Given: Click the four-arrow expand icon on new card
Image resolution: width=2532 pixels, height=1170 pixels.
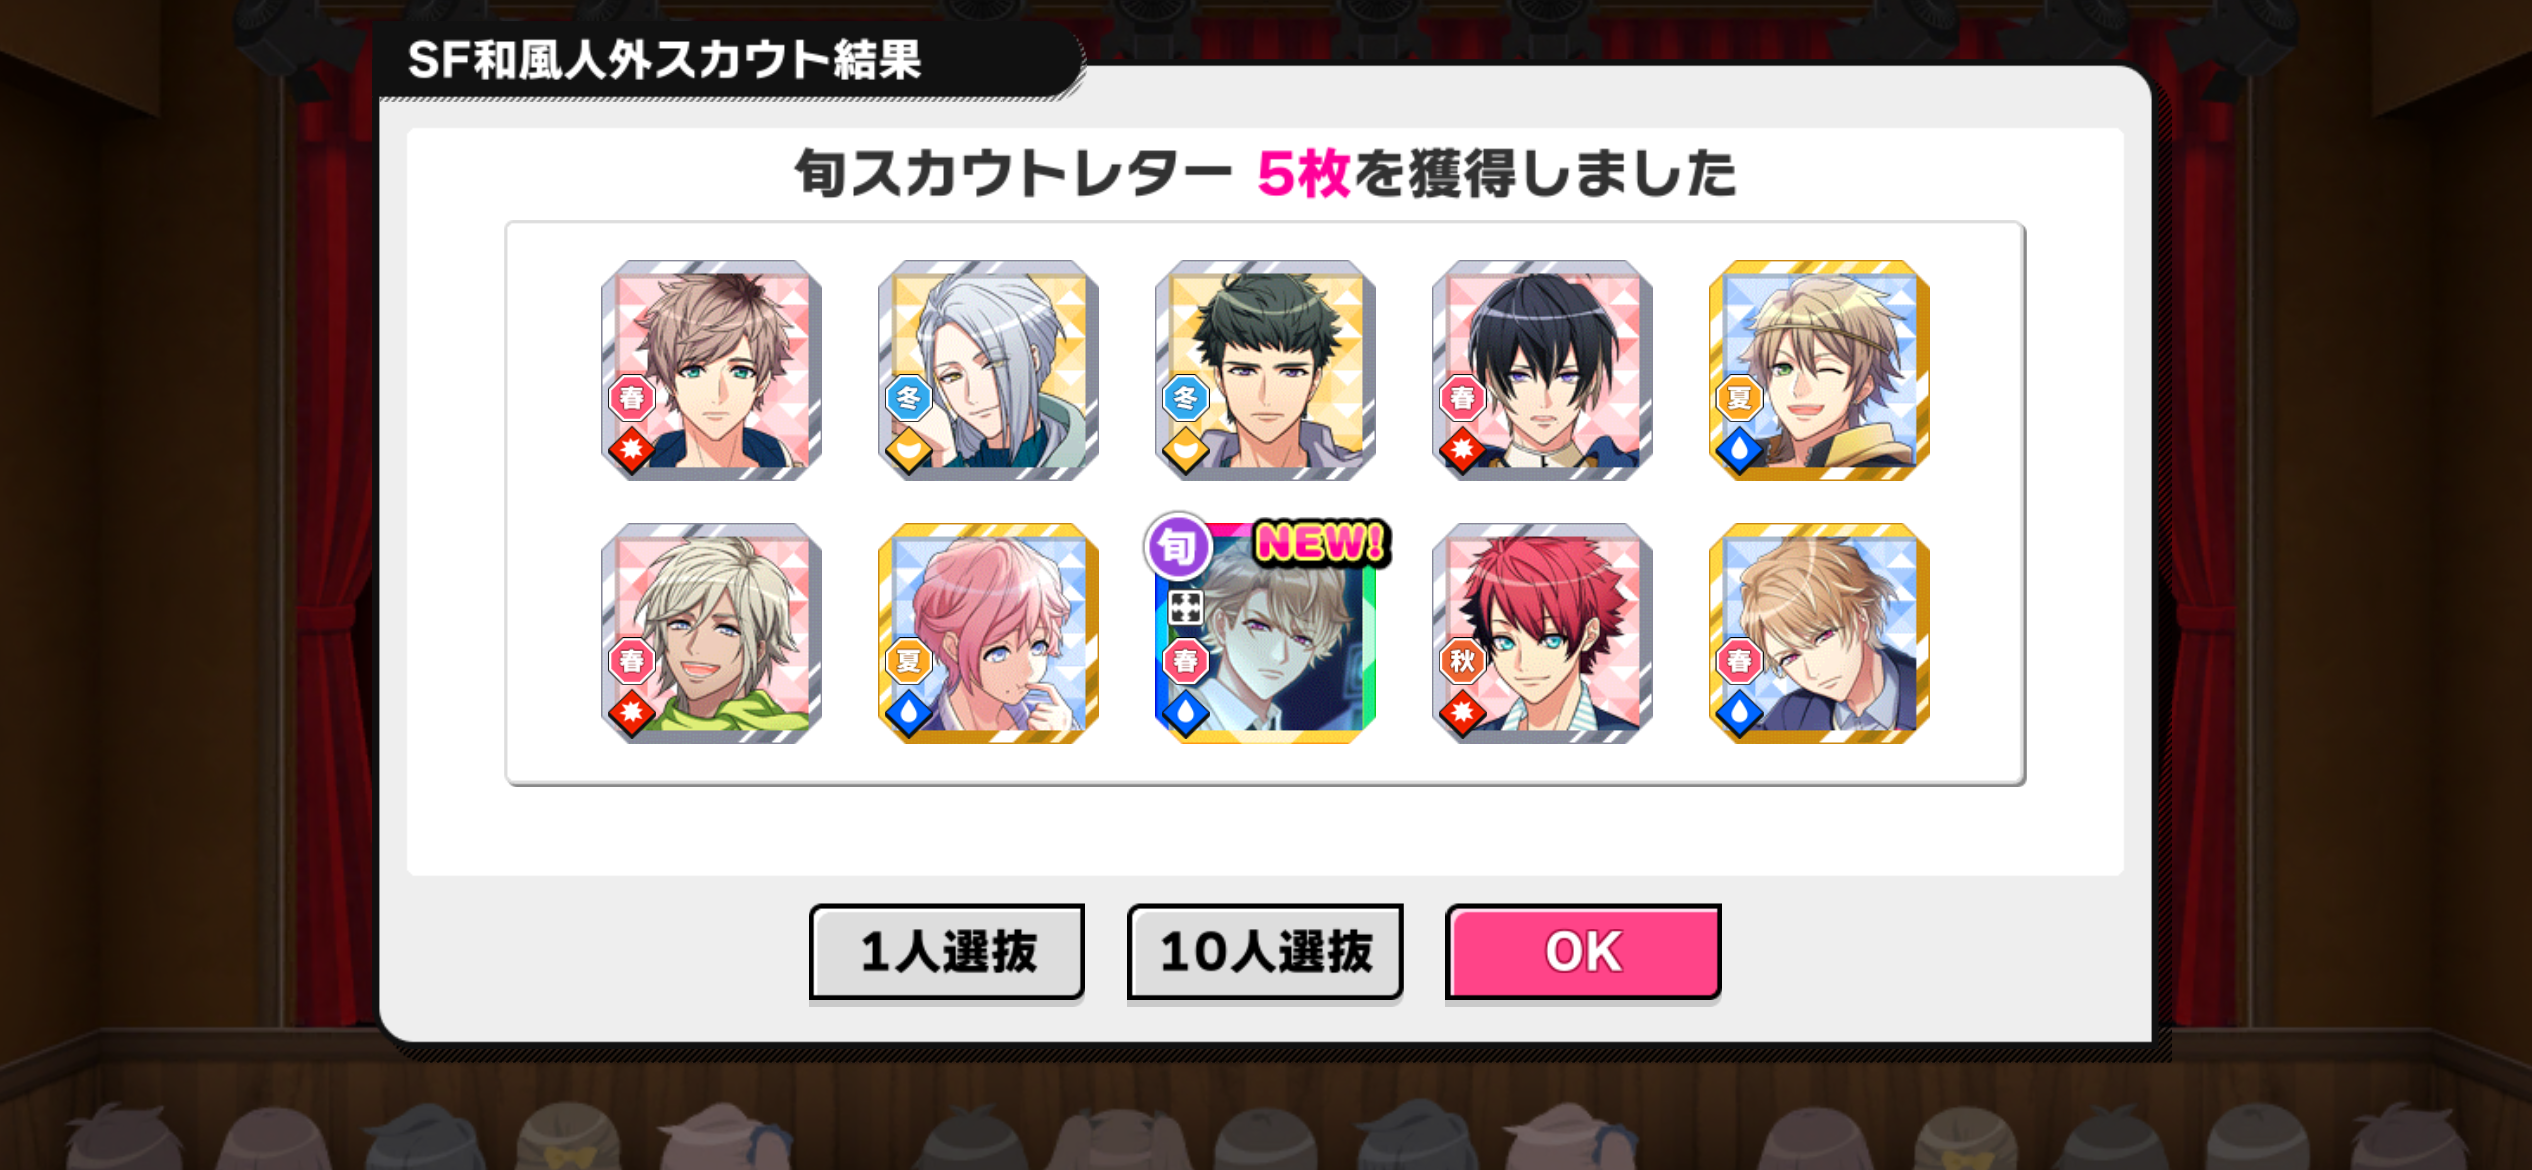Looking at the screenshot, I should pos(1185,607).
